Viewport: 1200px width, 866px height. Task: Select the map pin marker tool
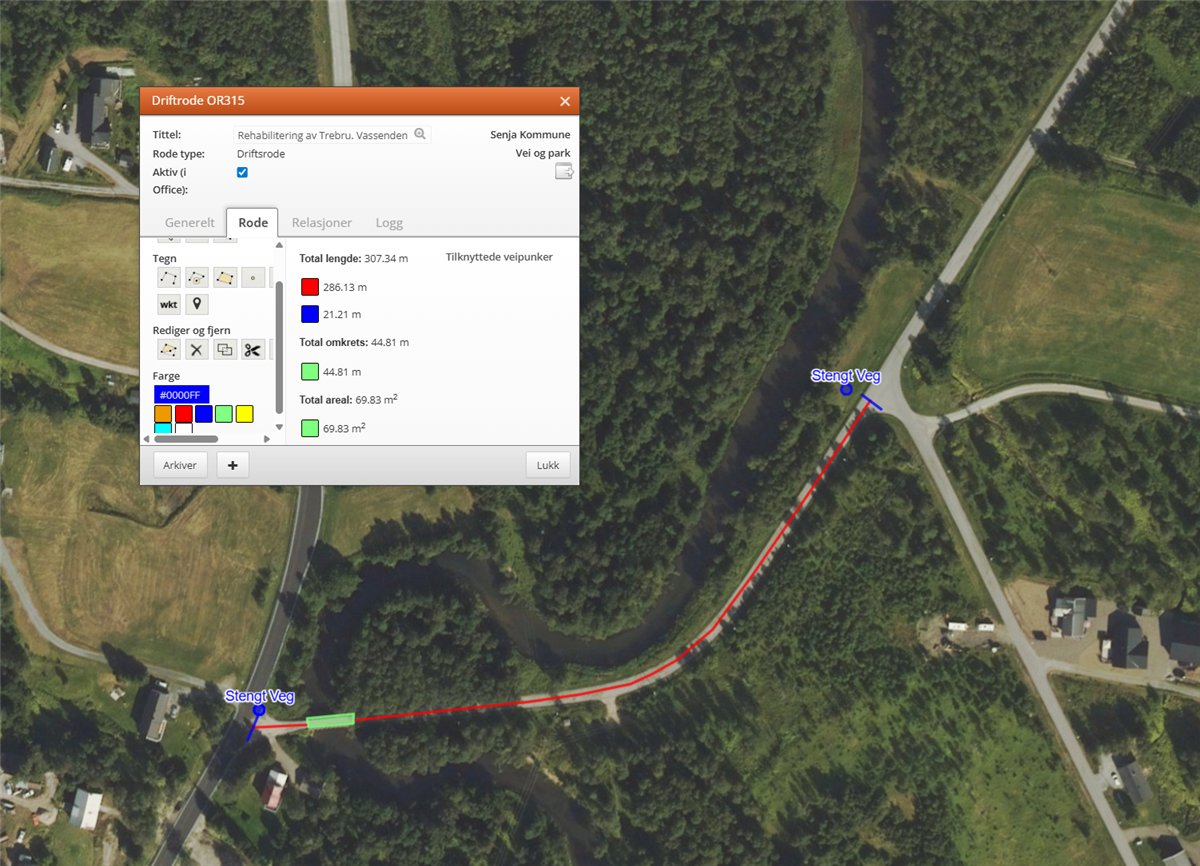(197, 304)
